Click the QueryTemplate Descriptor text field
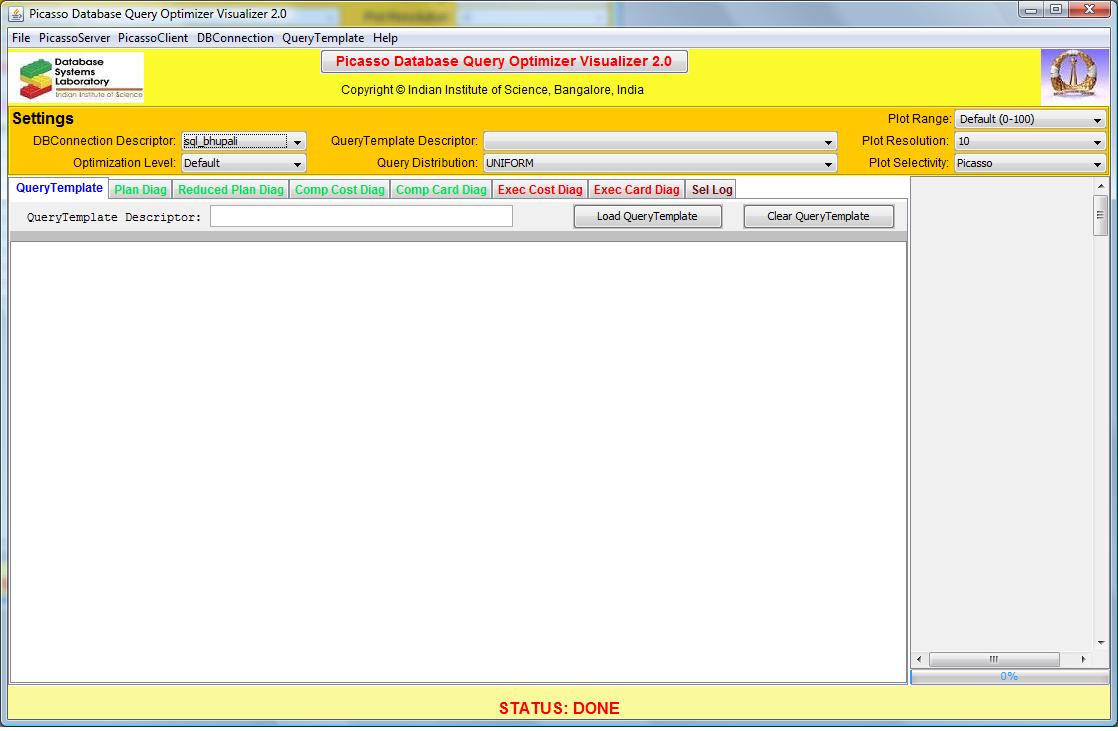 [x=361, y=217]
